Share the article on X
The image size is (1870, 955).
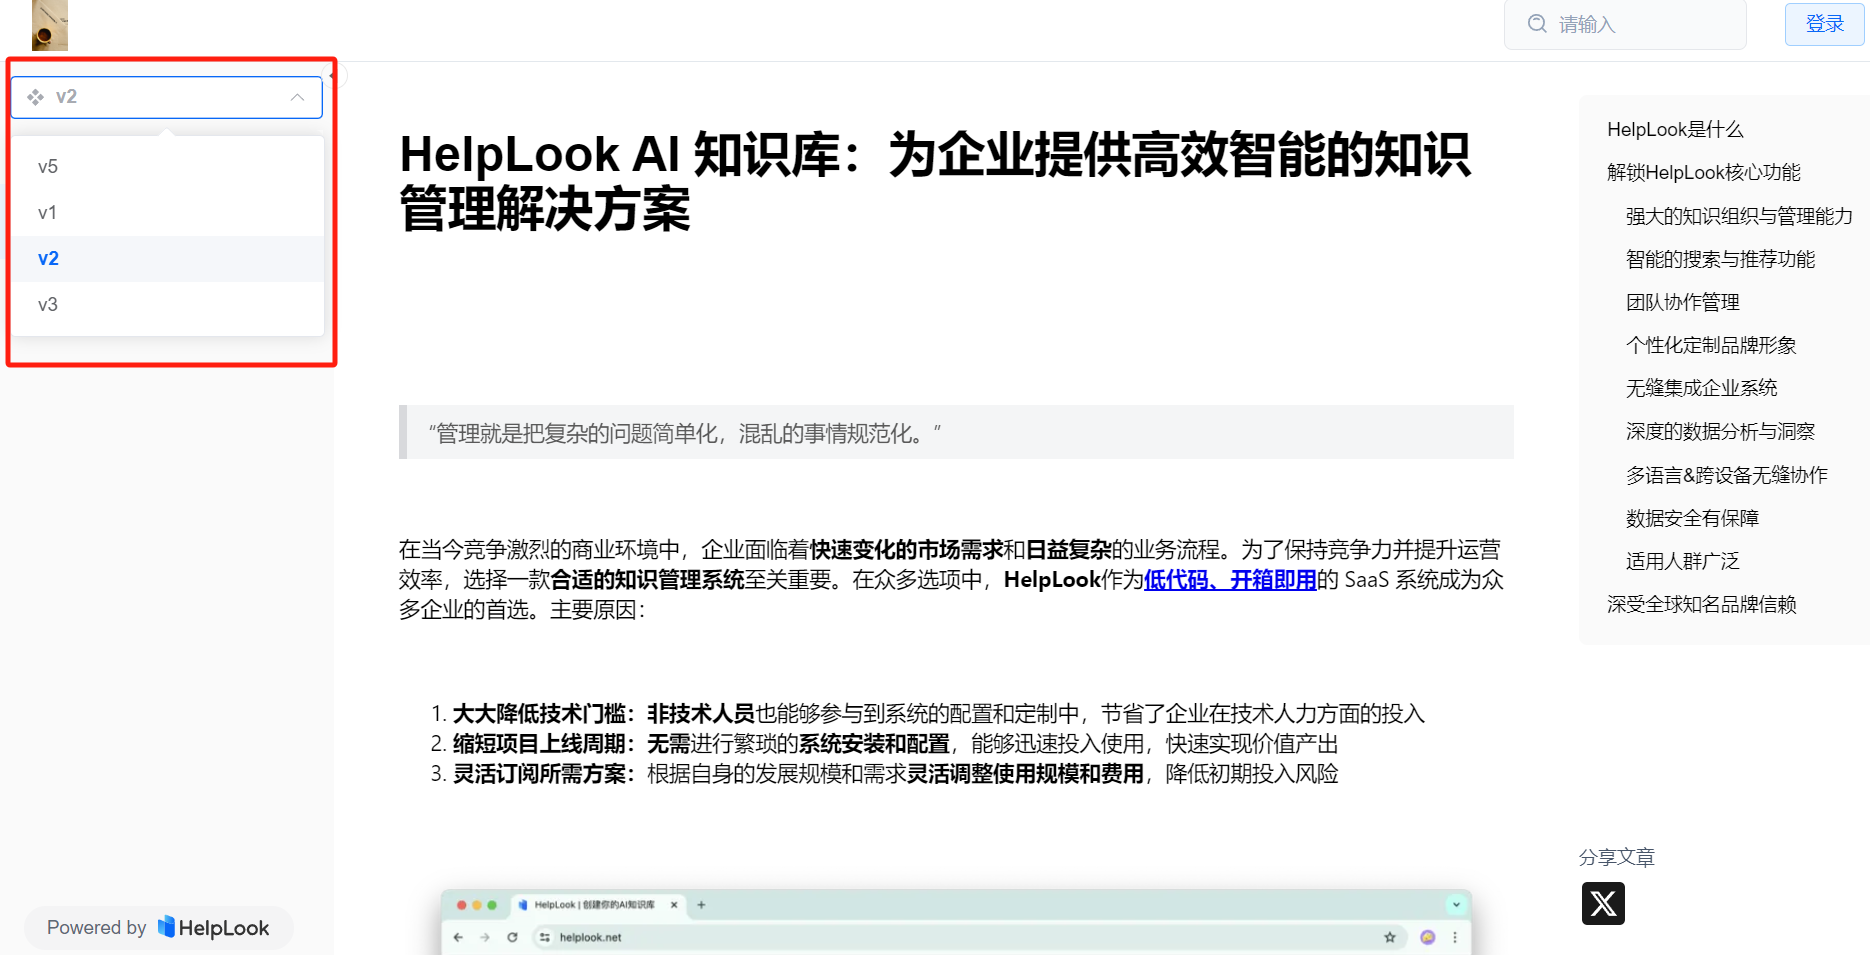(1603, 903)
